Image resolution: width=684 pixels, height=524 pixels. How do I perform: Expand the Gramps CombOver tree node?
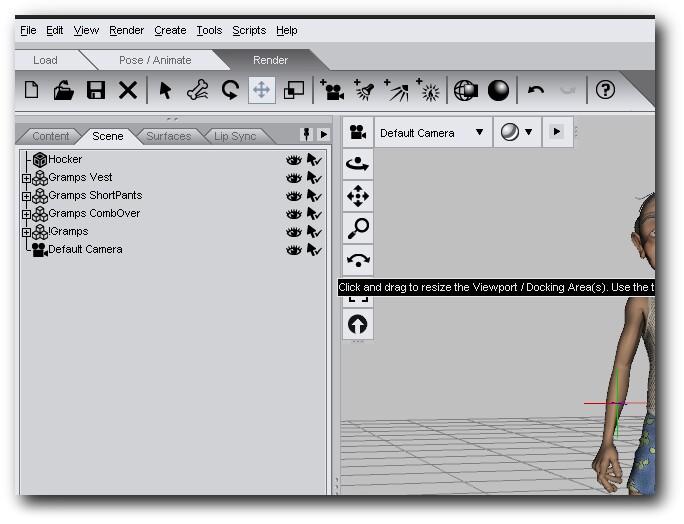tap(26, 214)
